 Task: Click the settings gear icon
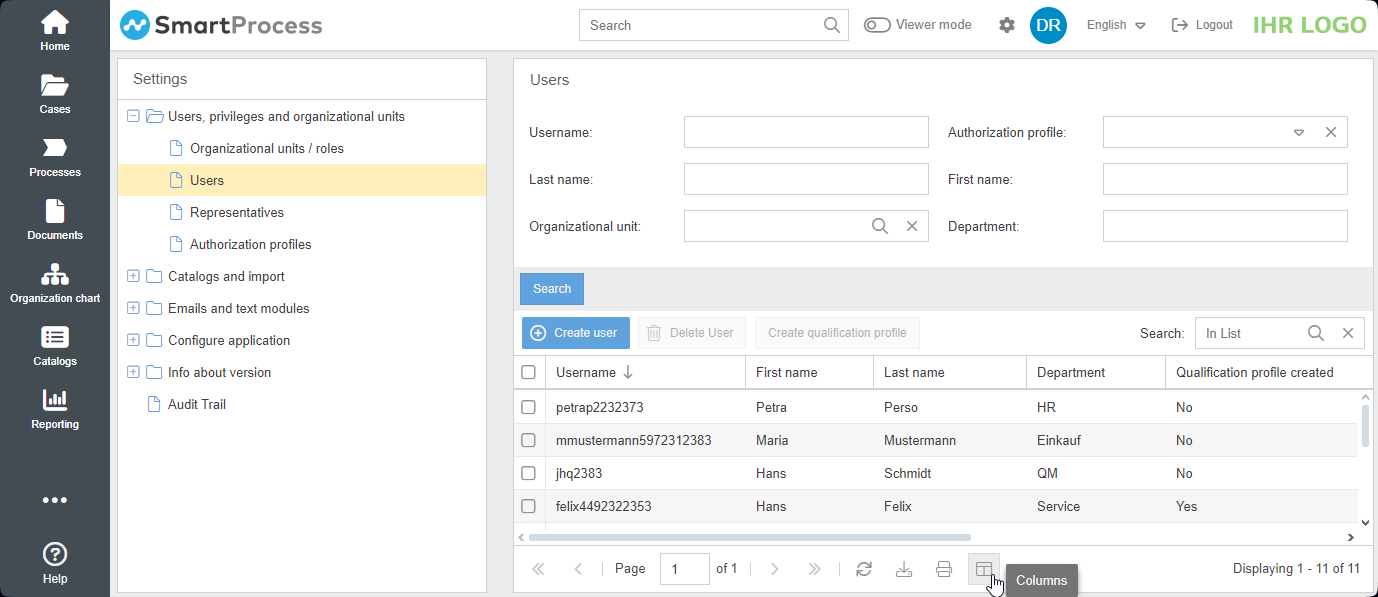pos(1007,25)
